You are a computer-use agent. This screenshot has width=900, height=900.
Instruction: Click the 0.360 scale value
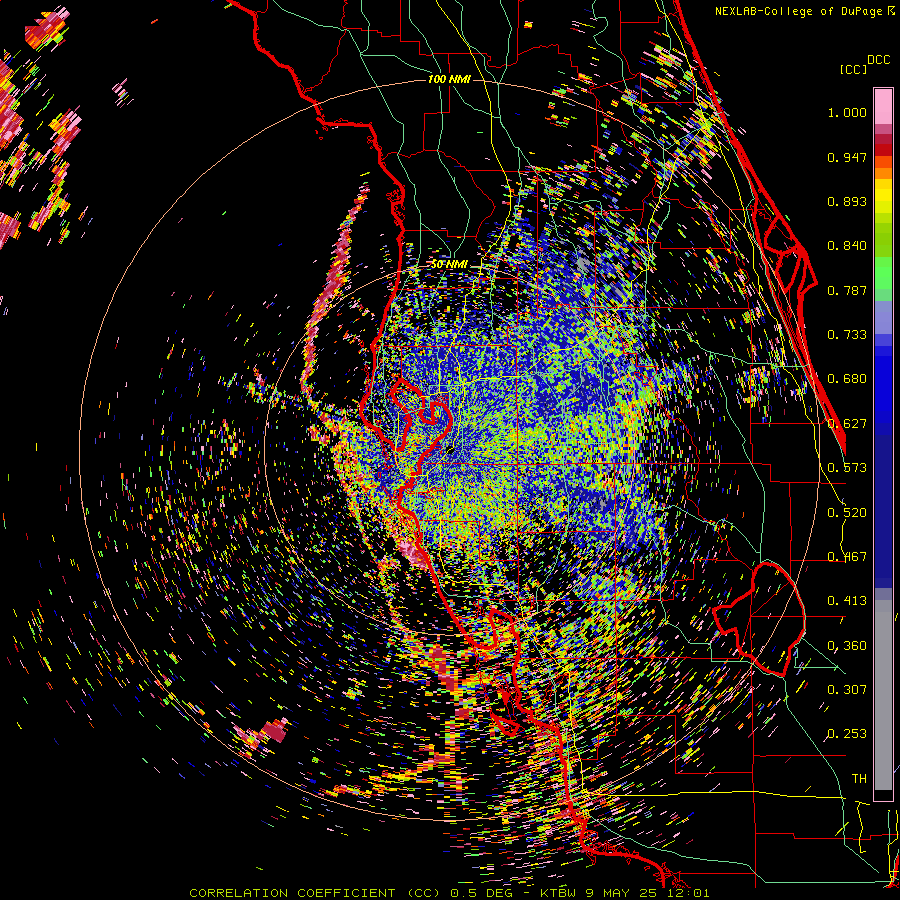tap(847, 646)
